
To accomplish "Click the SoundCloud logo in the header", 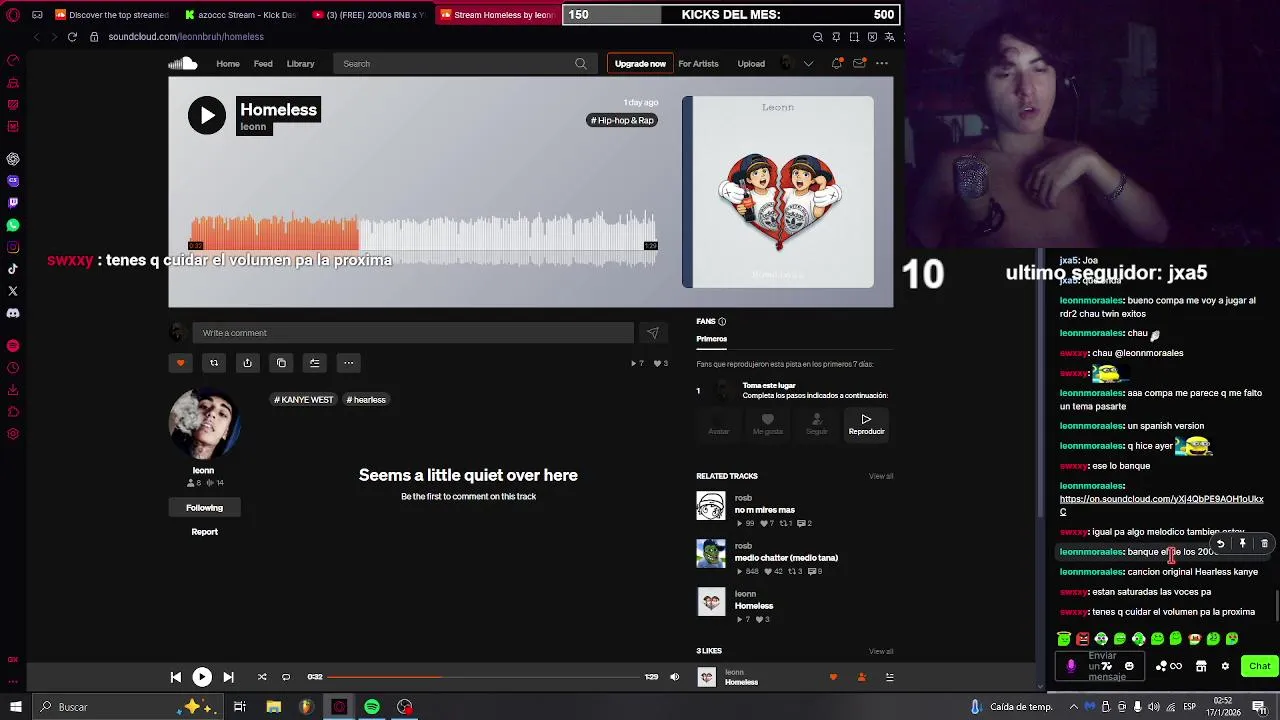I will click(x=182, y=64).
